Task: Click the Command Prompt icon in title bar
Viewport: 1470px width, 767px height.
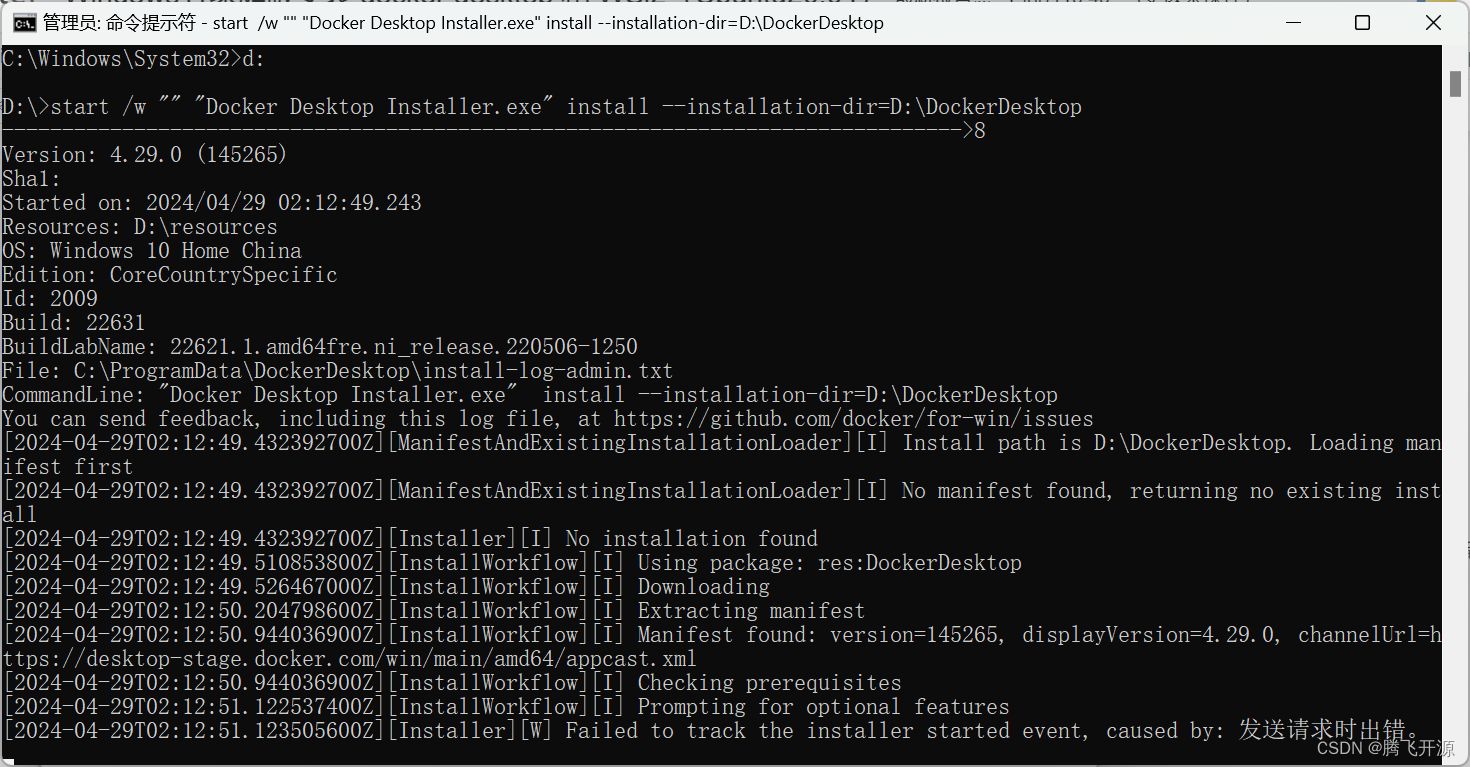Action: 24,22
